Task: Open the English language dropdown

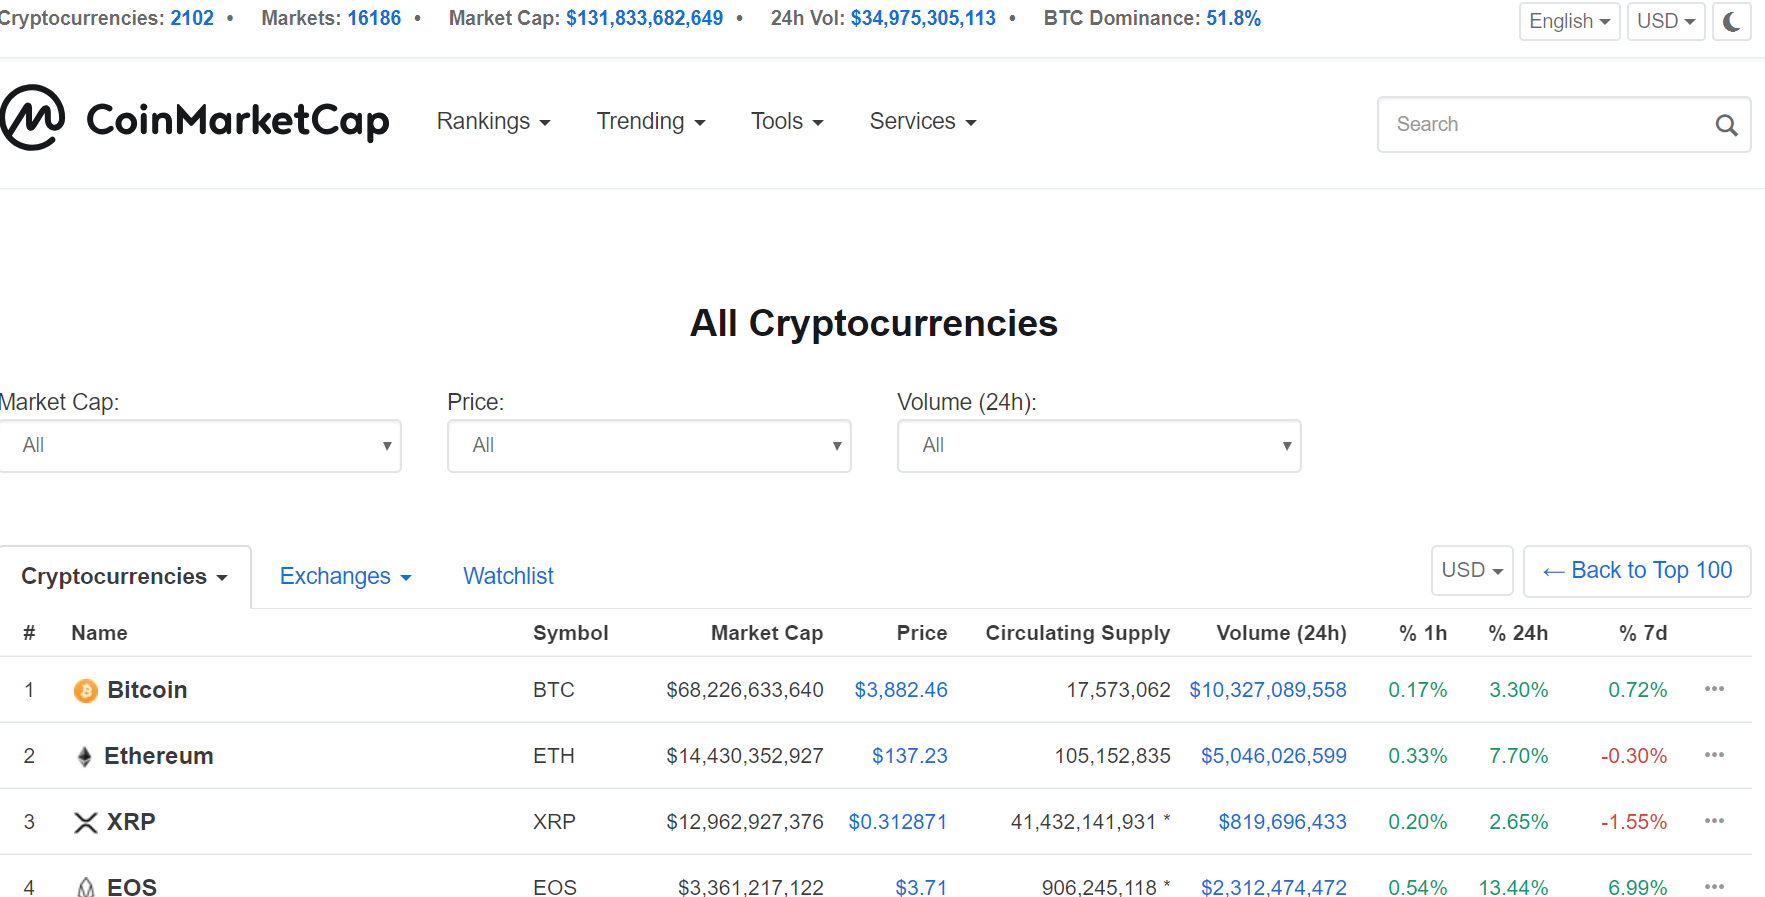Action: click(x=1569, y=21)
